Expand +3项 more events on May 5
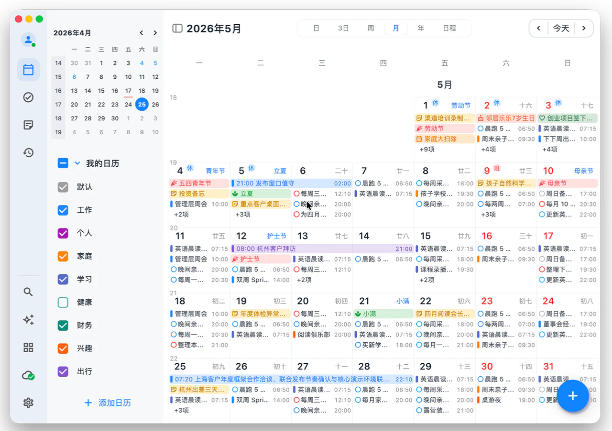Image resolution: width=612 pixels, height=431 pixels. 243,214
